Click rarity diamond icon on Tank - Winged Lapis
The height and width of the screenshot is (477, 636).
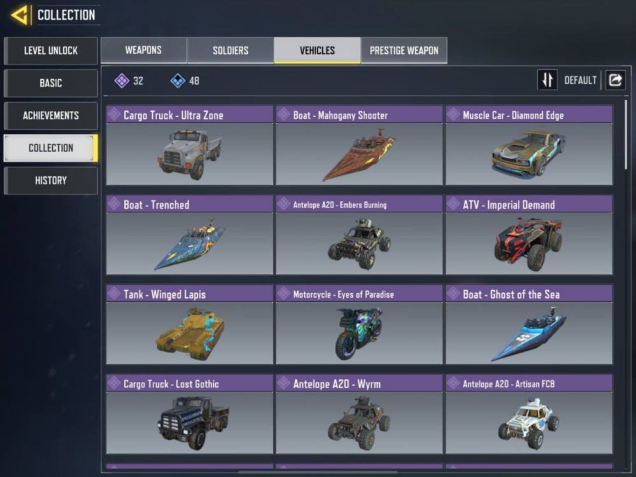click(x=114, y=294)
